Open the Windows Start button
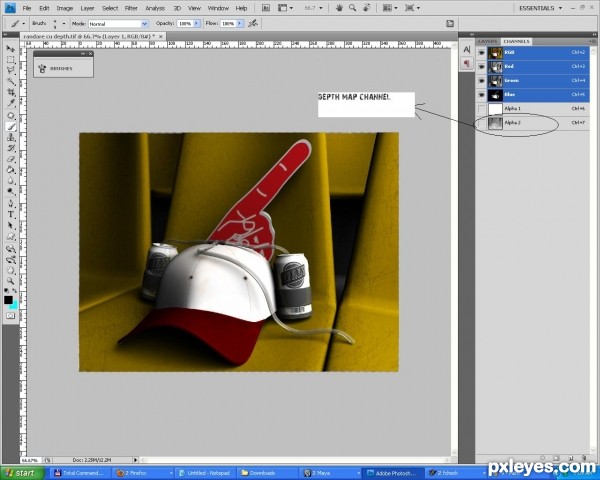This screenshot has width=600, height=480. coord(21,473)
